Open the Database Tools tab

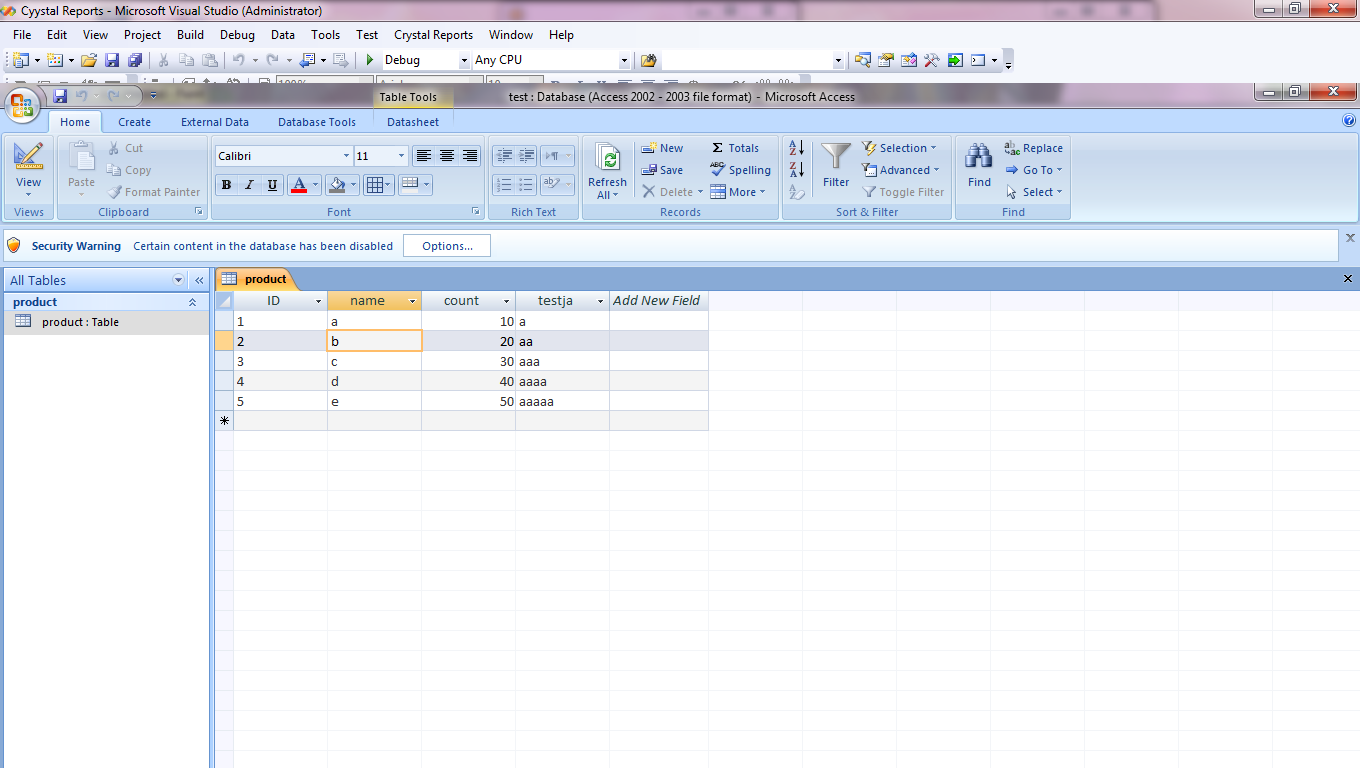317,122
